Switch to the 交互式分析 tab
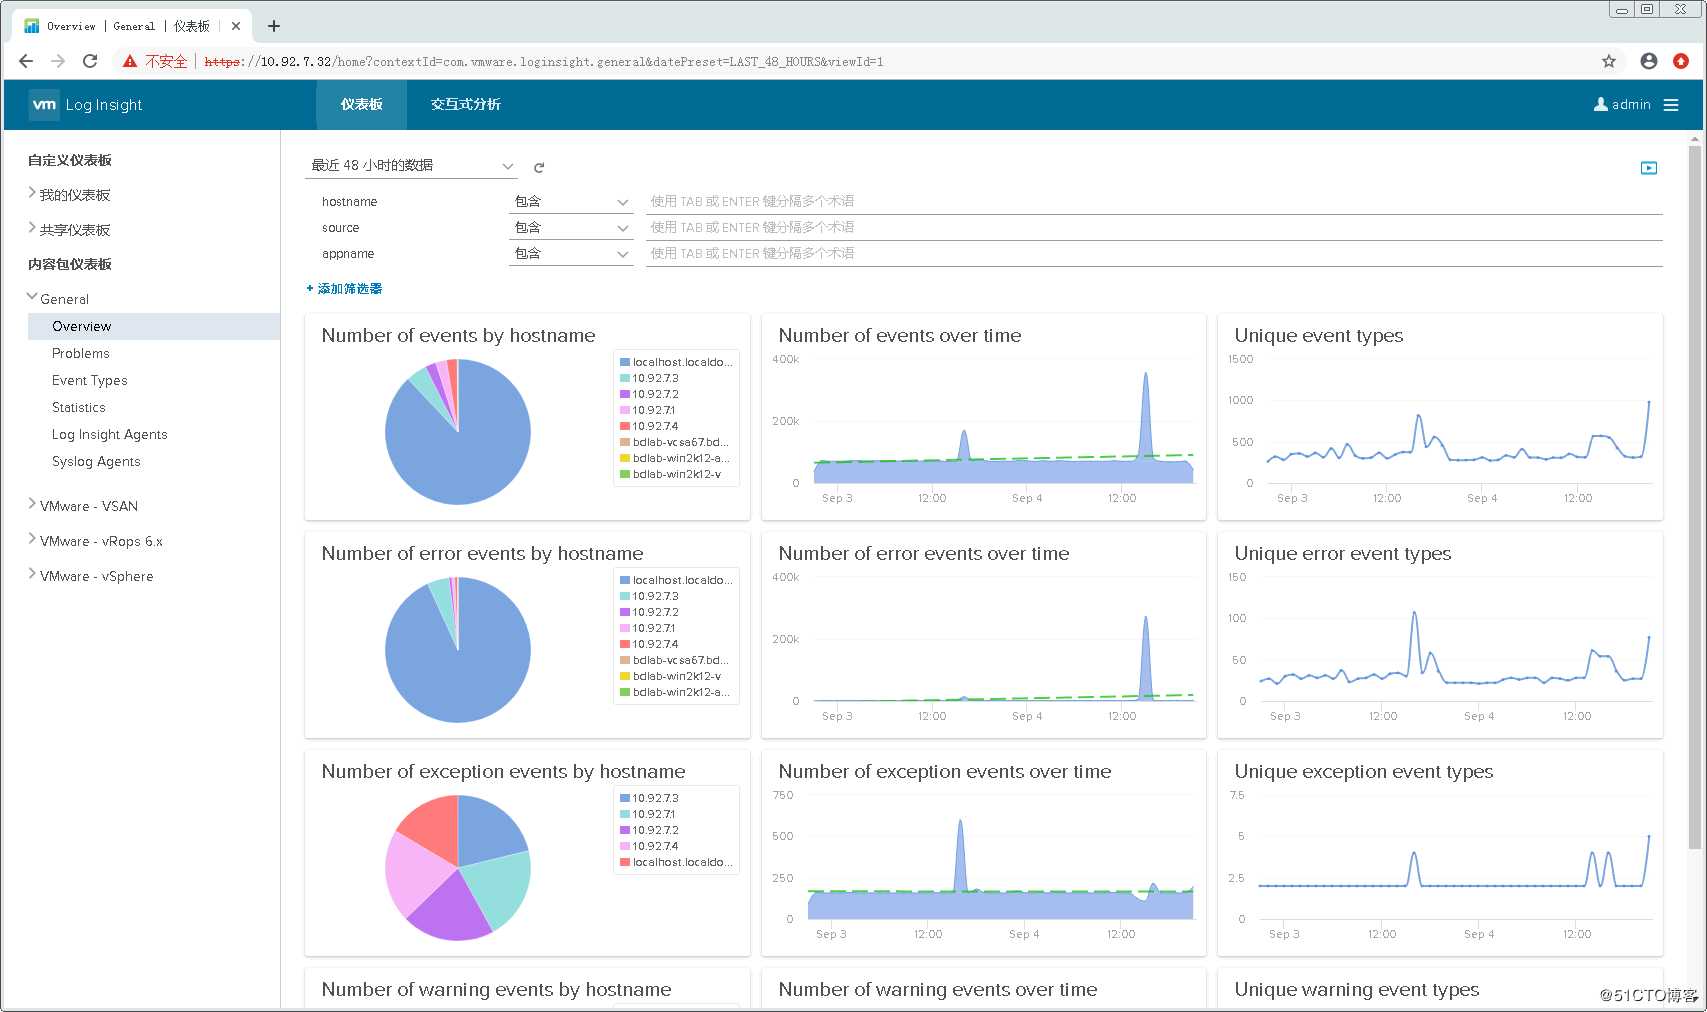1707x1012 pixels. [466, 104]
